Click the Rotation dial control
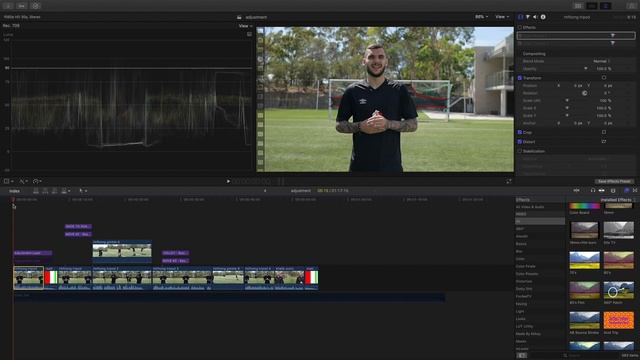This screenshot has height=360, width=640. (584, 93)
